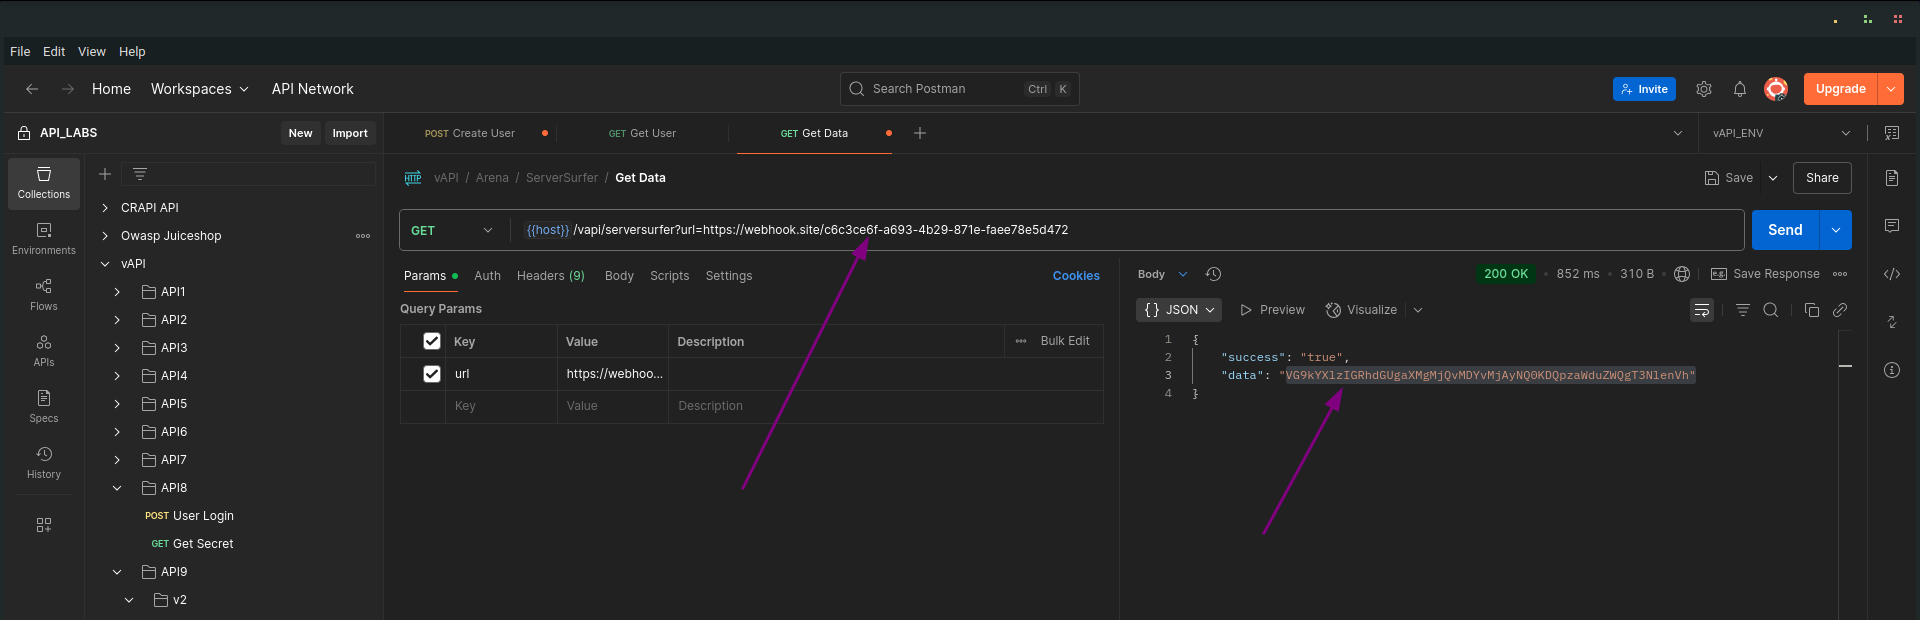The width and height of the screenshot is (1920, 620).
Task: Open the Specs sidebar panel
Action: (44, 407)
